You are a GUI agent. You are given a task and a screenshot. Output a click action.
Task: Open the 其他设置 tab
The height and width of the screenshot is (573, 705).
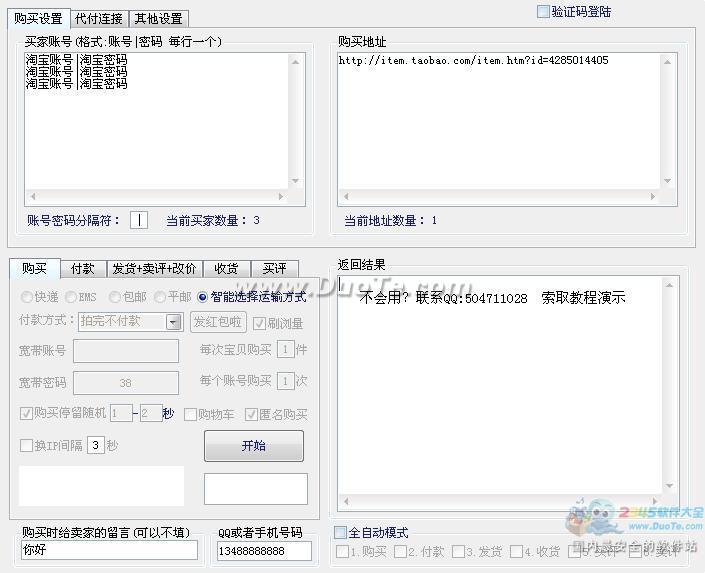[158, 18]
